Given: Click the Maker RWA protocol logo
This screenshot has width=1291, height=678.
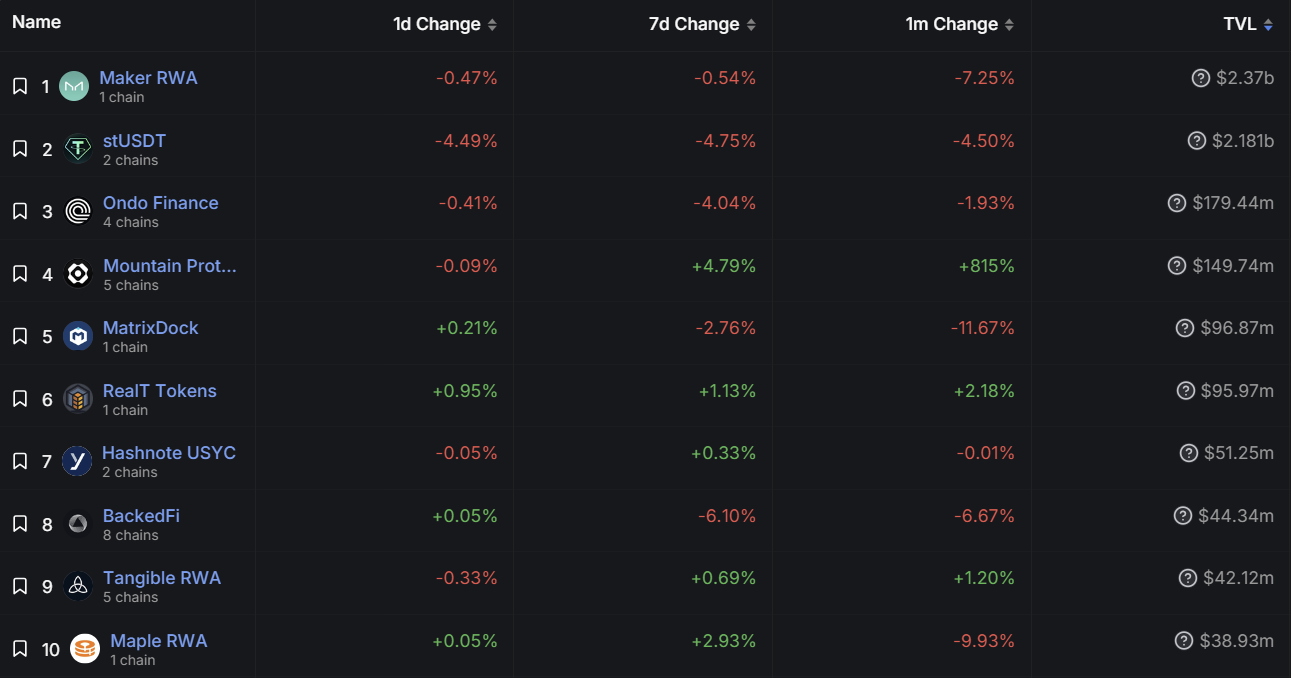Looking at the screenshot, I should tap(74, 87).
